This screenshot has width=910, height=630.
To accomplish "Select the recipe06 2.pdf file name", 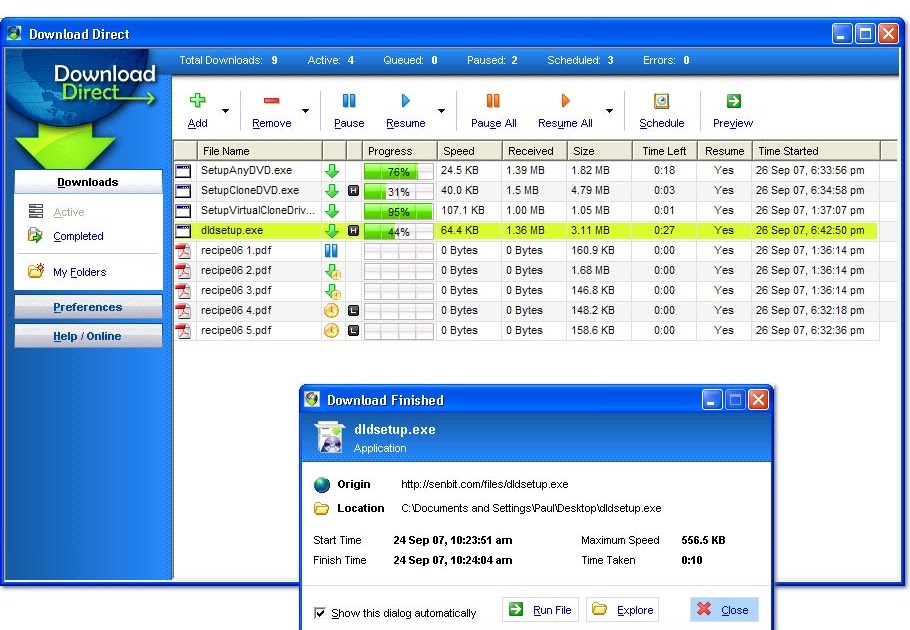I will tap(236, 270).
